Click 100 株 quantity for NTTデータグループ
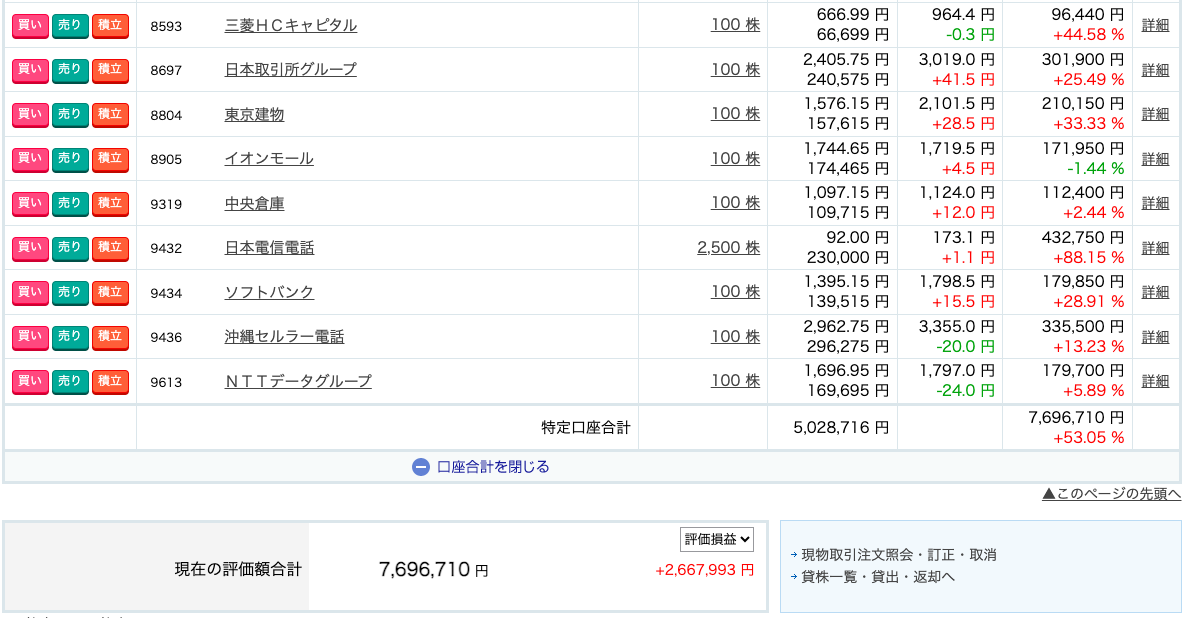The height and width of the screenshot is (618, 1187). 735,380
